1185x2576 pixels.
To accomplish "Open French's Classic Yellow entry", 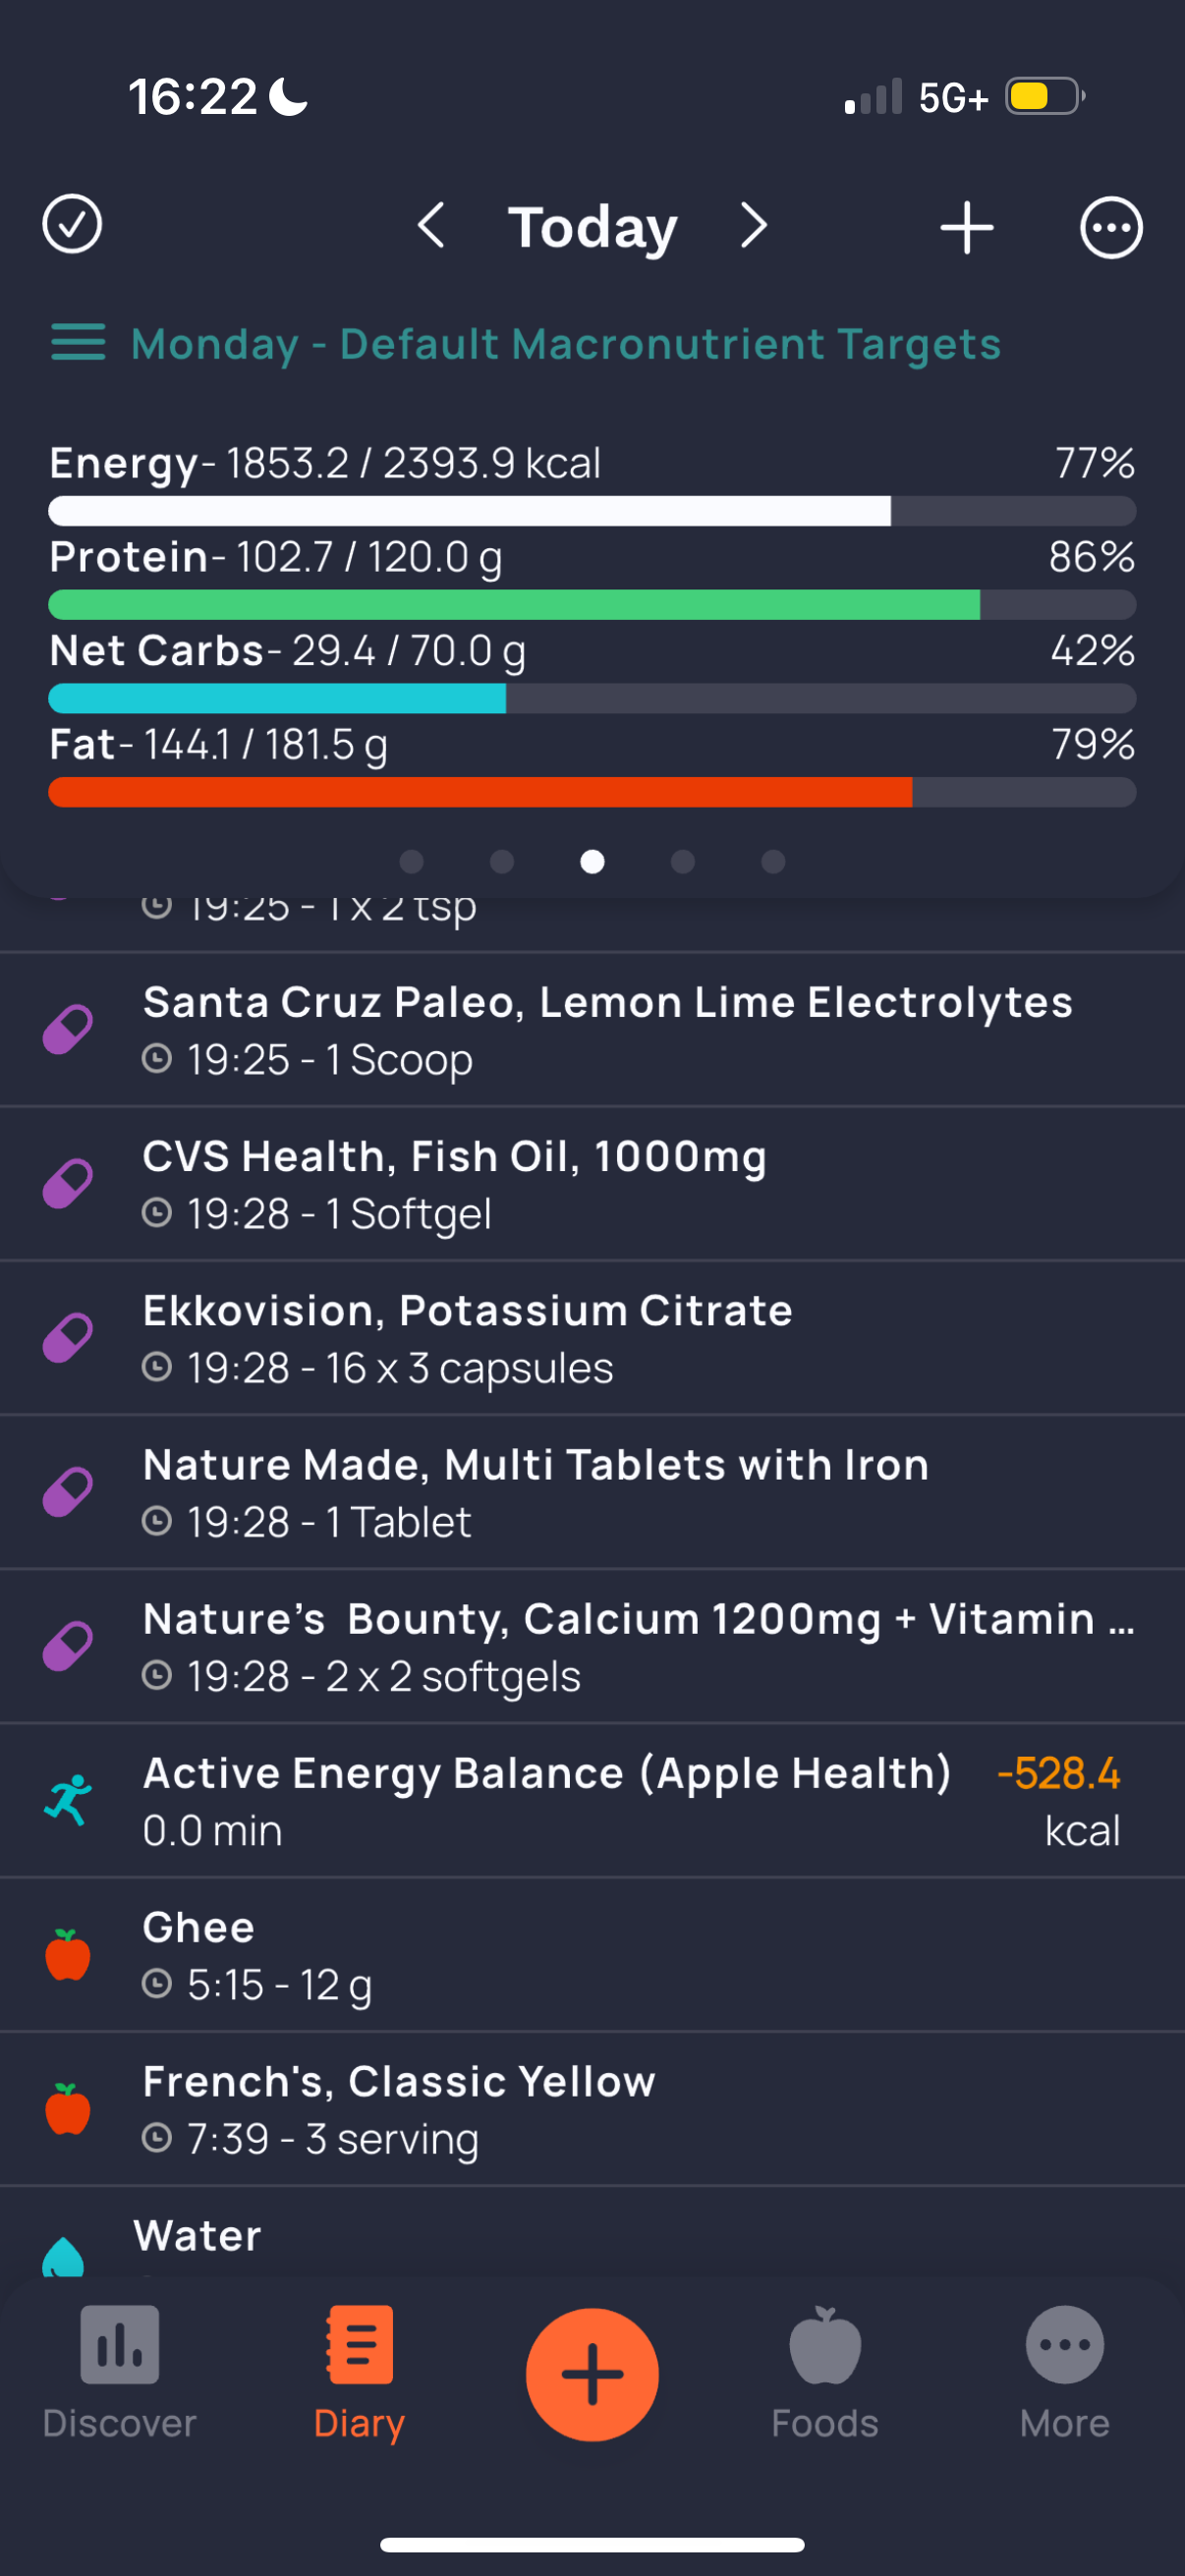I will coord(592,2109).
